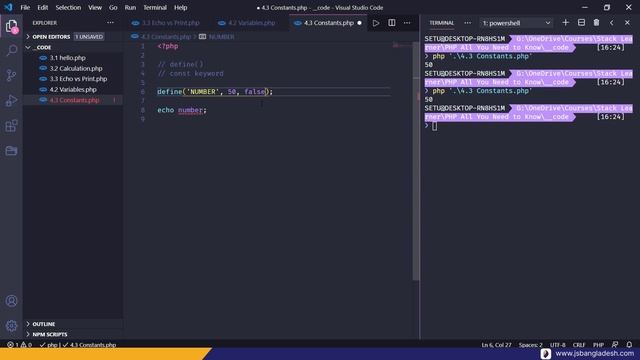Open the Extensions view
The image size is (640, 360).
pos(11,126)
